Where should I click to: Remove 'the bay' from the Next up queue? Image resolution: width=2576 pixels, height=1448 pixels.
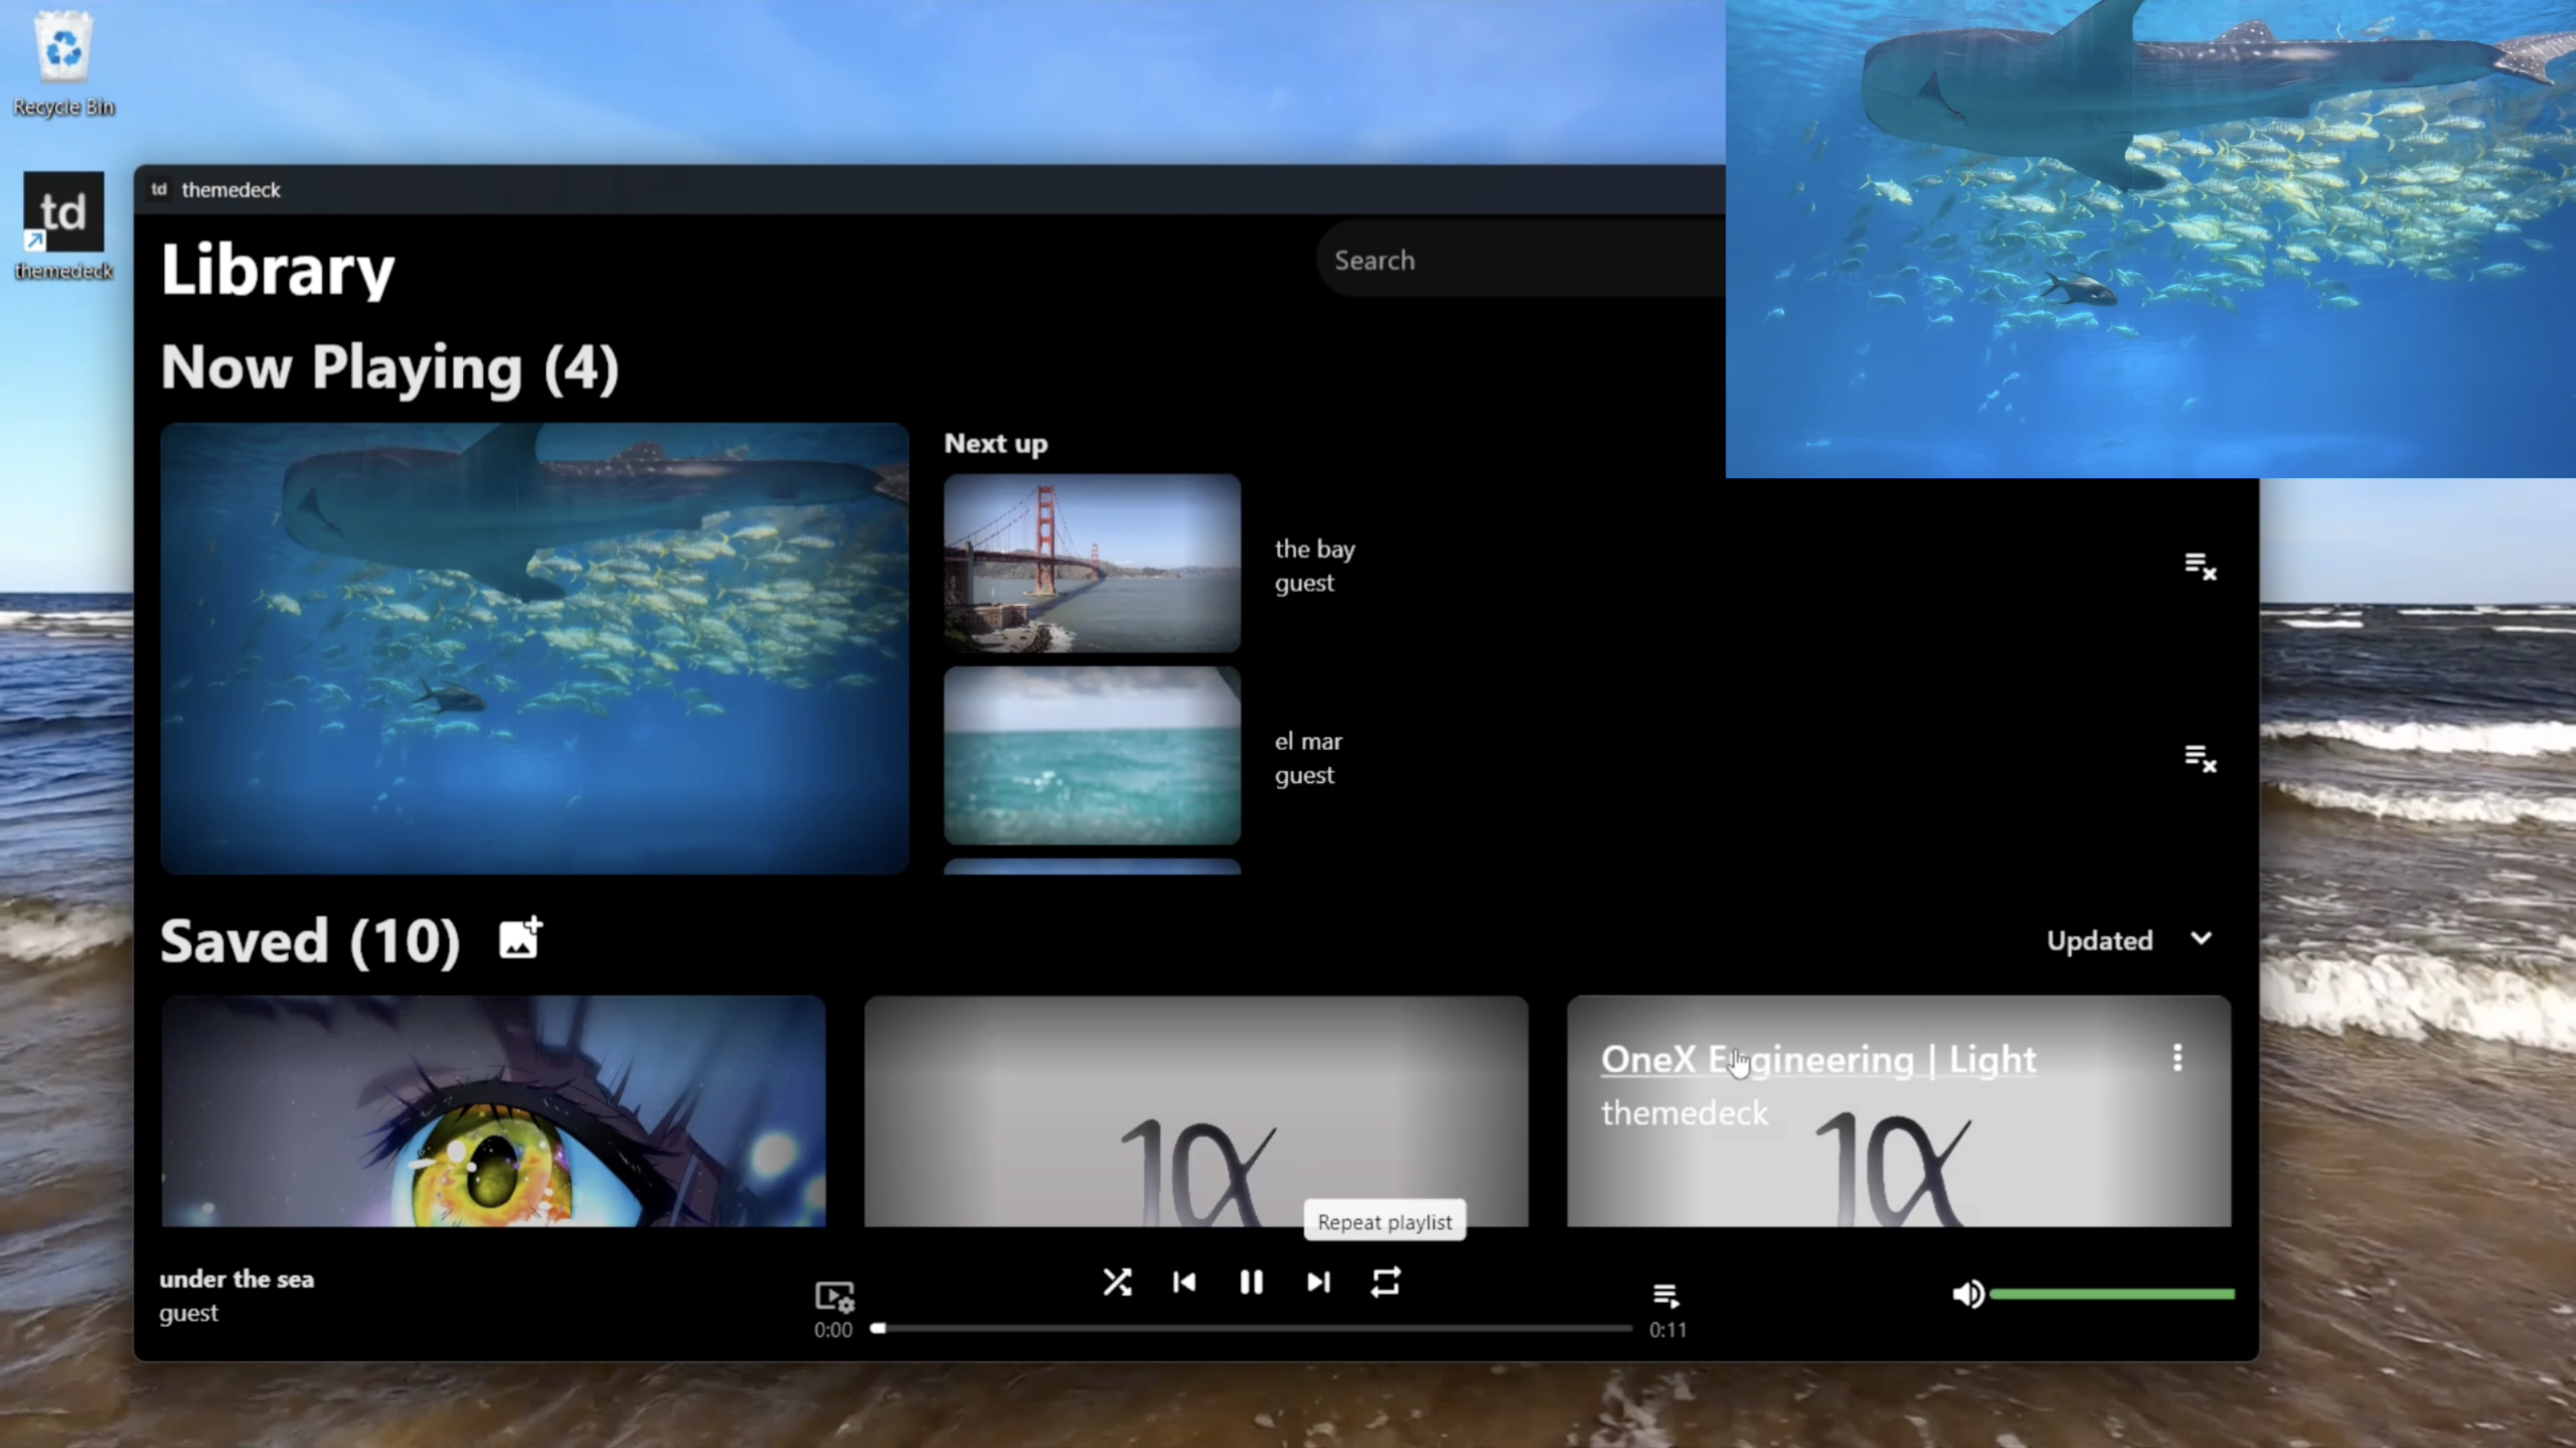coord(2200,566)
